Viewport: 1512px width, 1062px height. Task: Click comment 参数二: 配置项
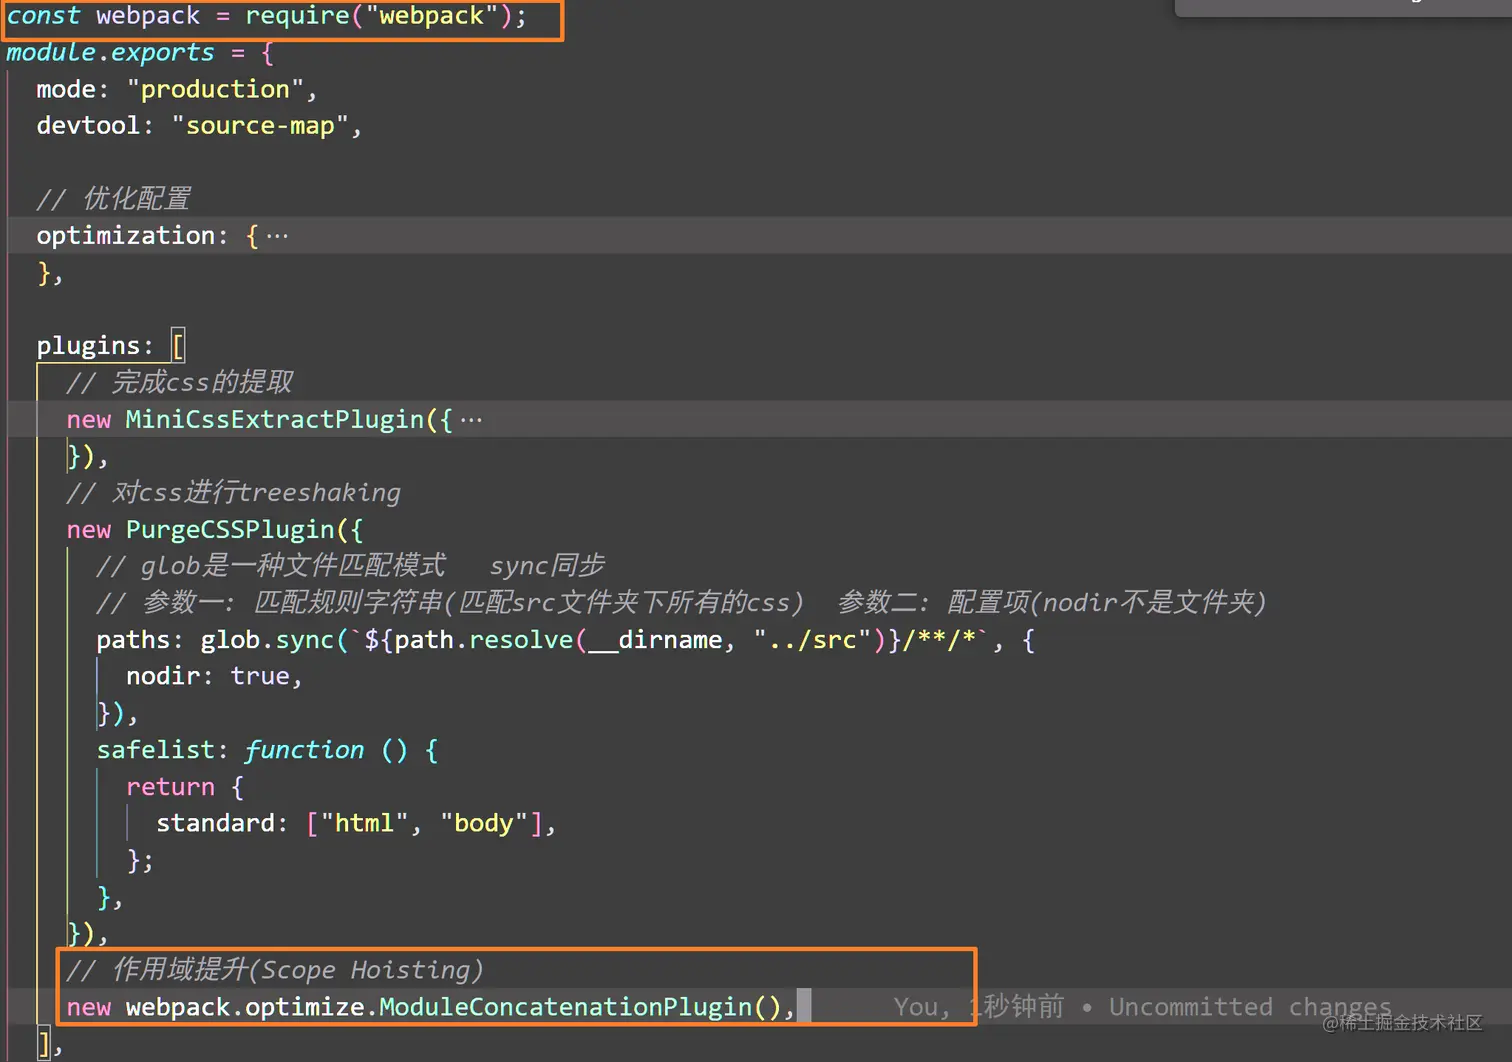[x=1052, y=603]
